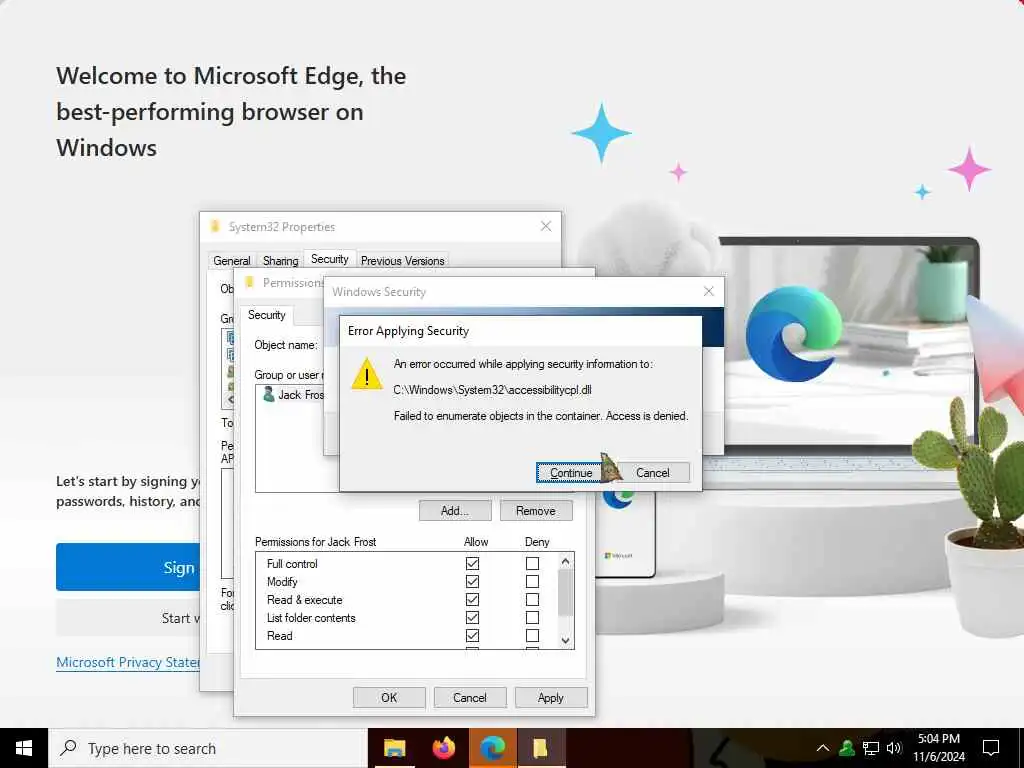Click Cancel in the Permissions dialog
Screen dimensions: 1024x768
coord(470,697)
